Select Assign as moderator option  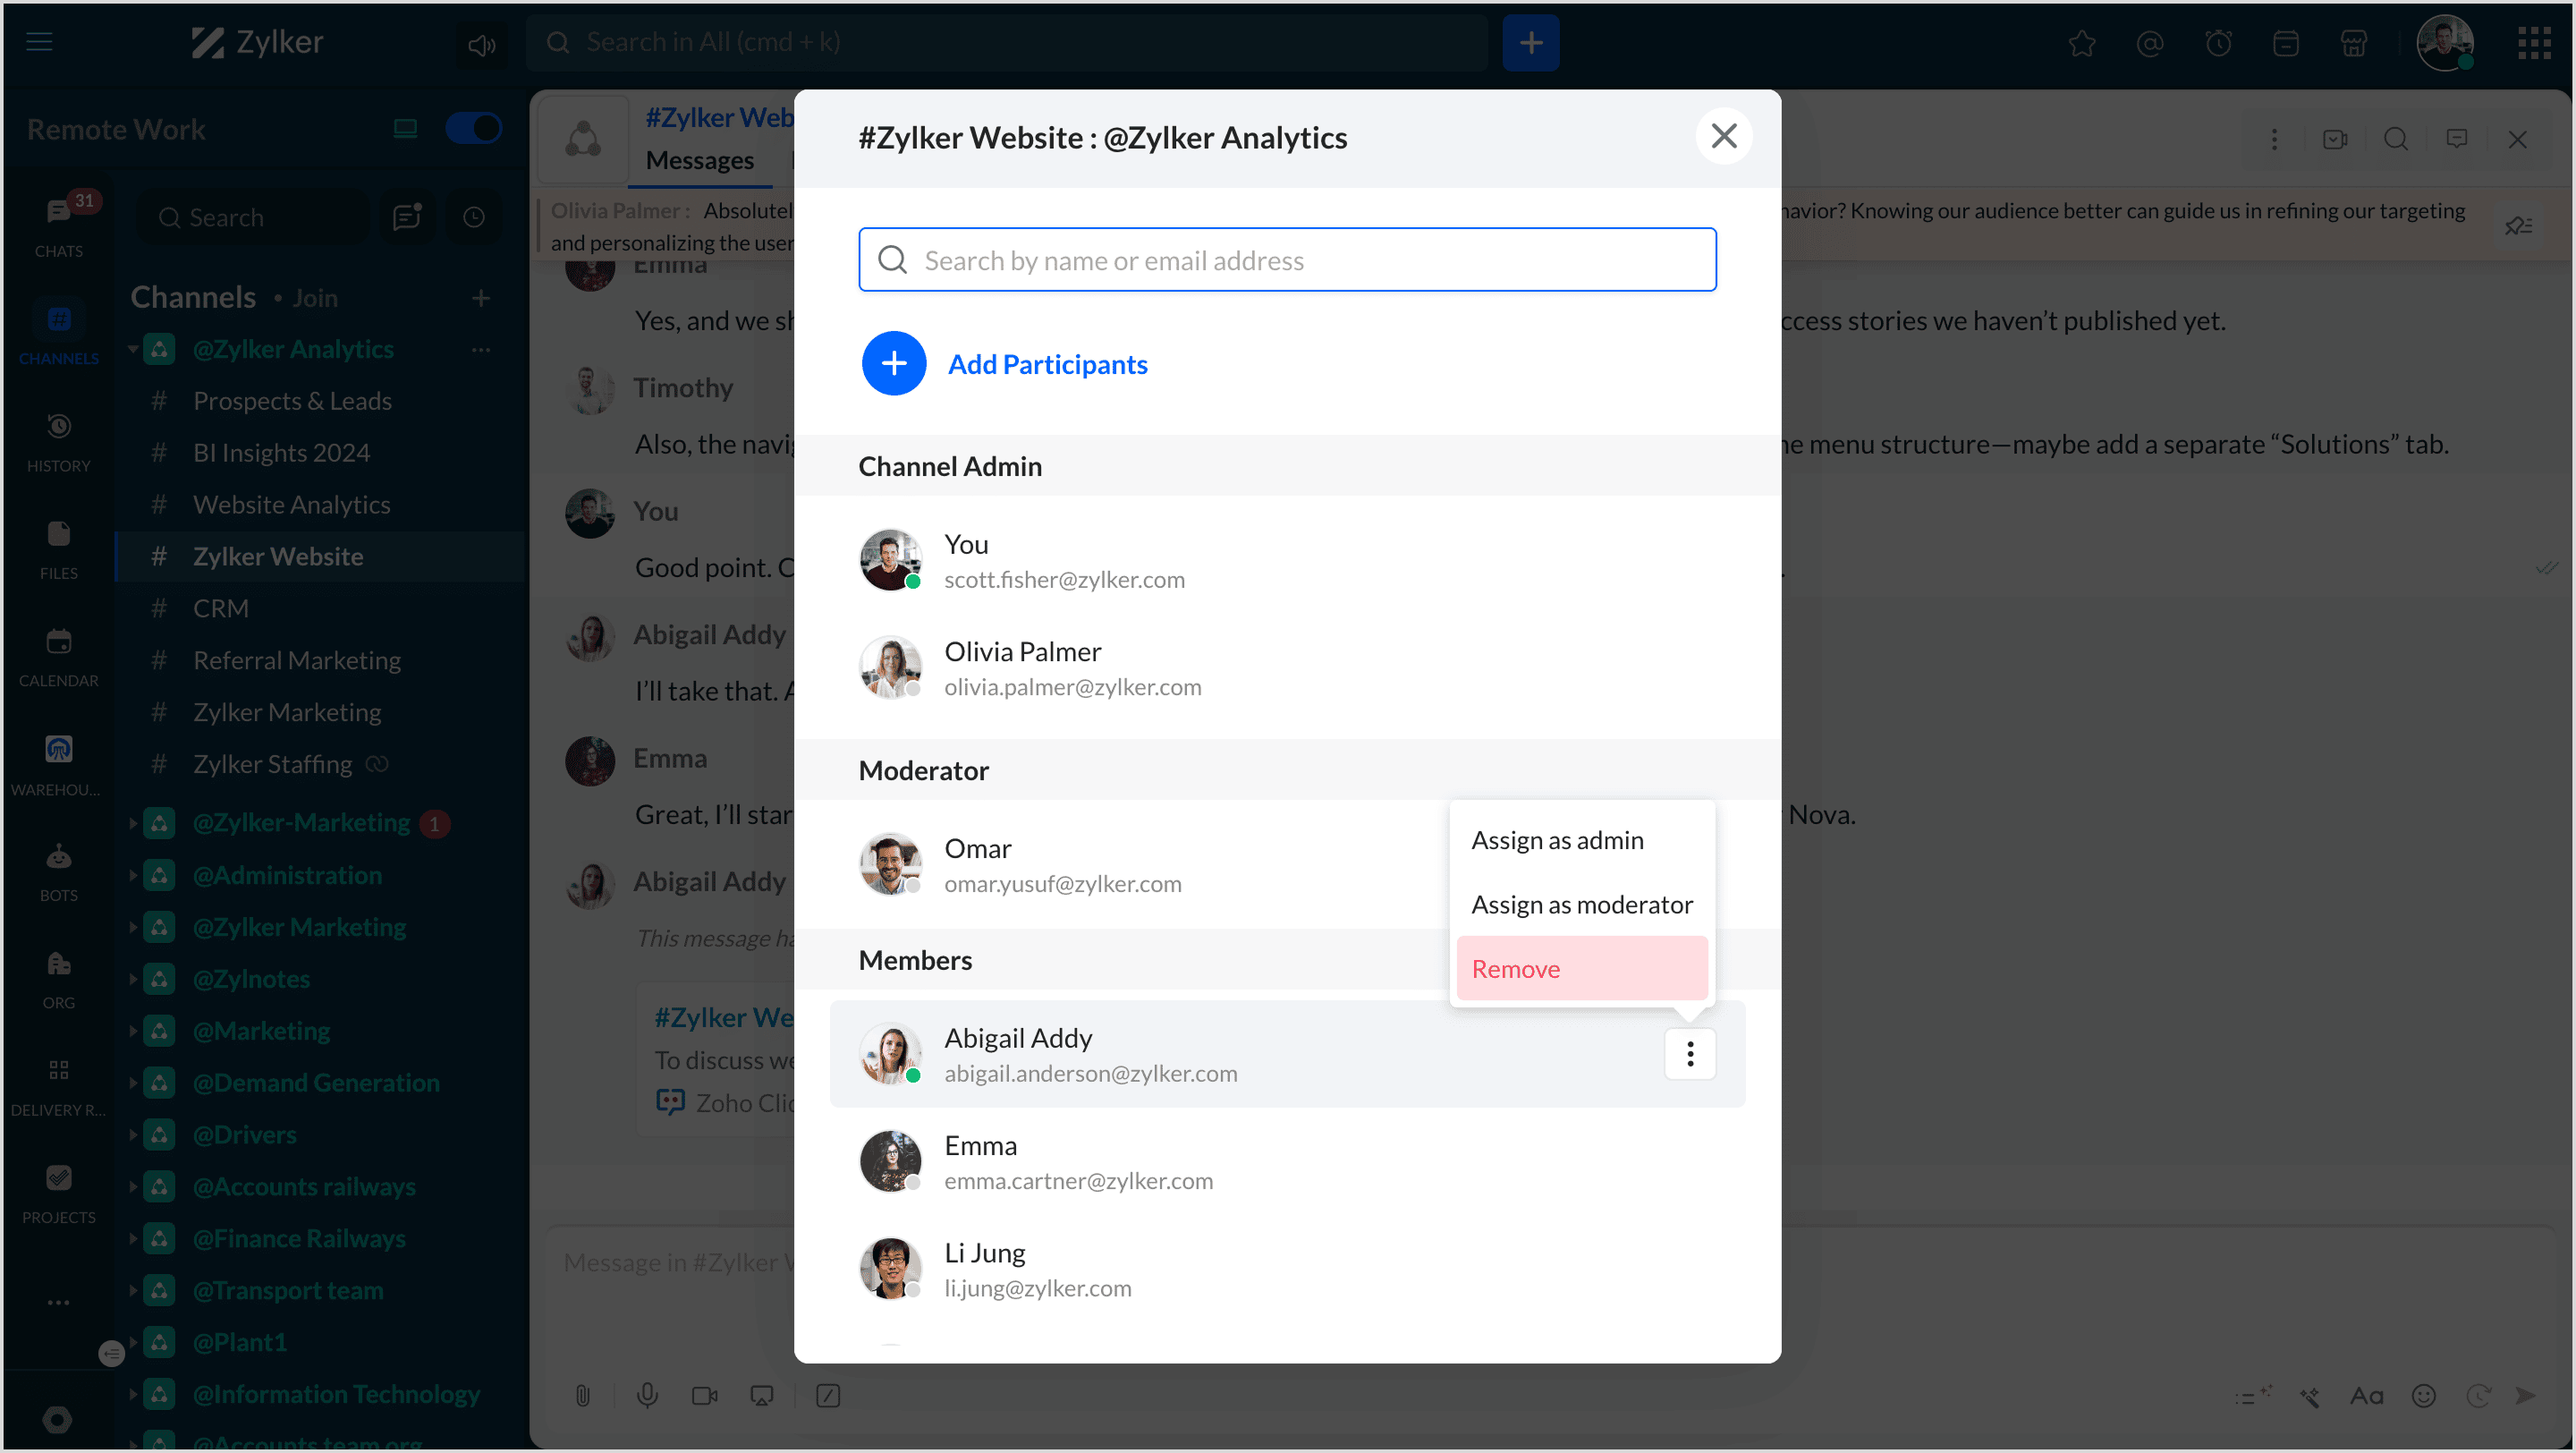point(1581,904)
